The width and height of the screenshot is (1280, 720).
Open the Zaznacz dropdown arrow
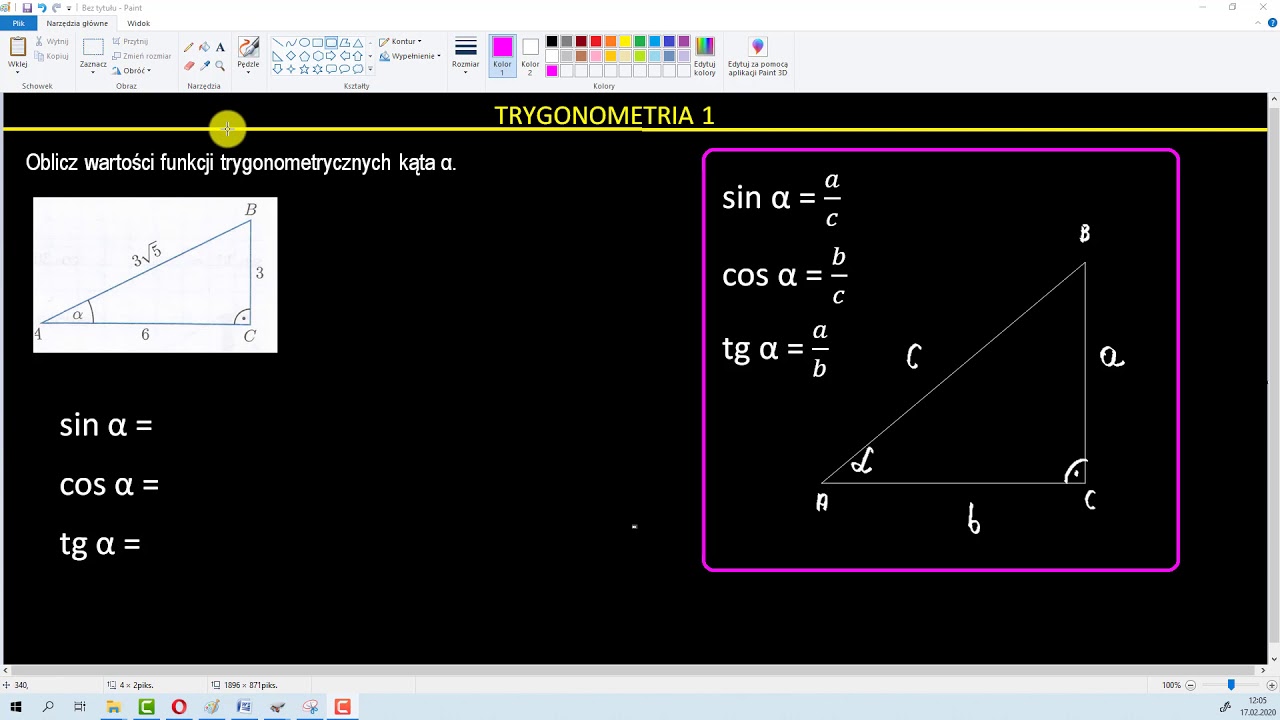point(93,71)
